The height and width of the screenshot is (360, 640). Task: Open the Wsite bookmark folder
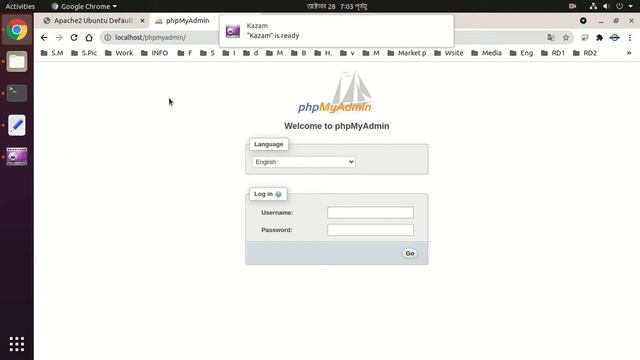(x=449, y=53)
